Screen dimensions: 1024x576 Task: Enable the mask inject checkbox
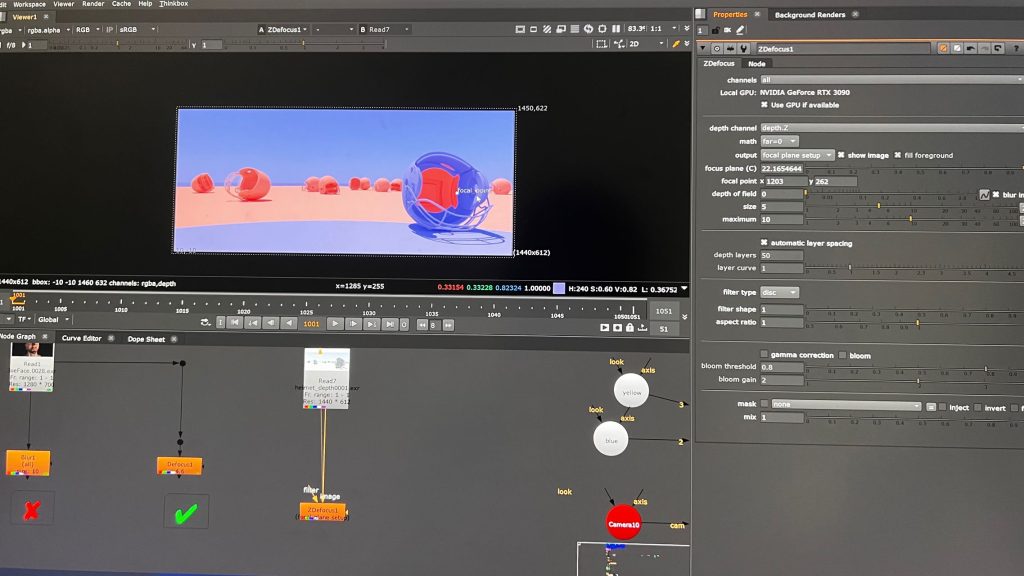point(942,407)
